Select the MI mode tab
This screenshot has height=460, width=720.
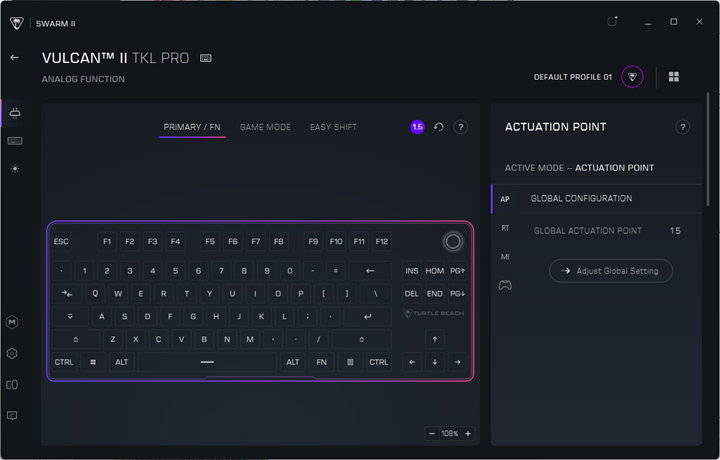[x=505, y=257]
